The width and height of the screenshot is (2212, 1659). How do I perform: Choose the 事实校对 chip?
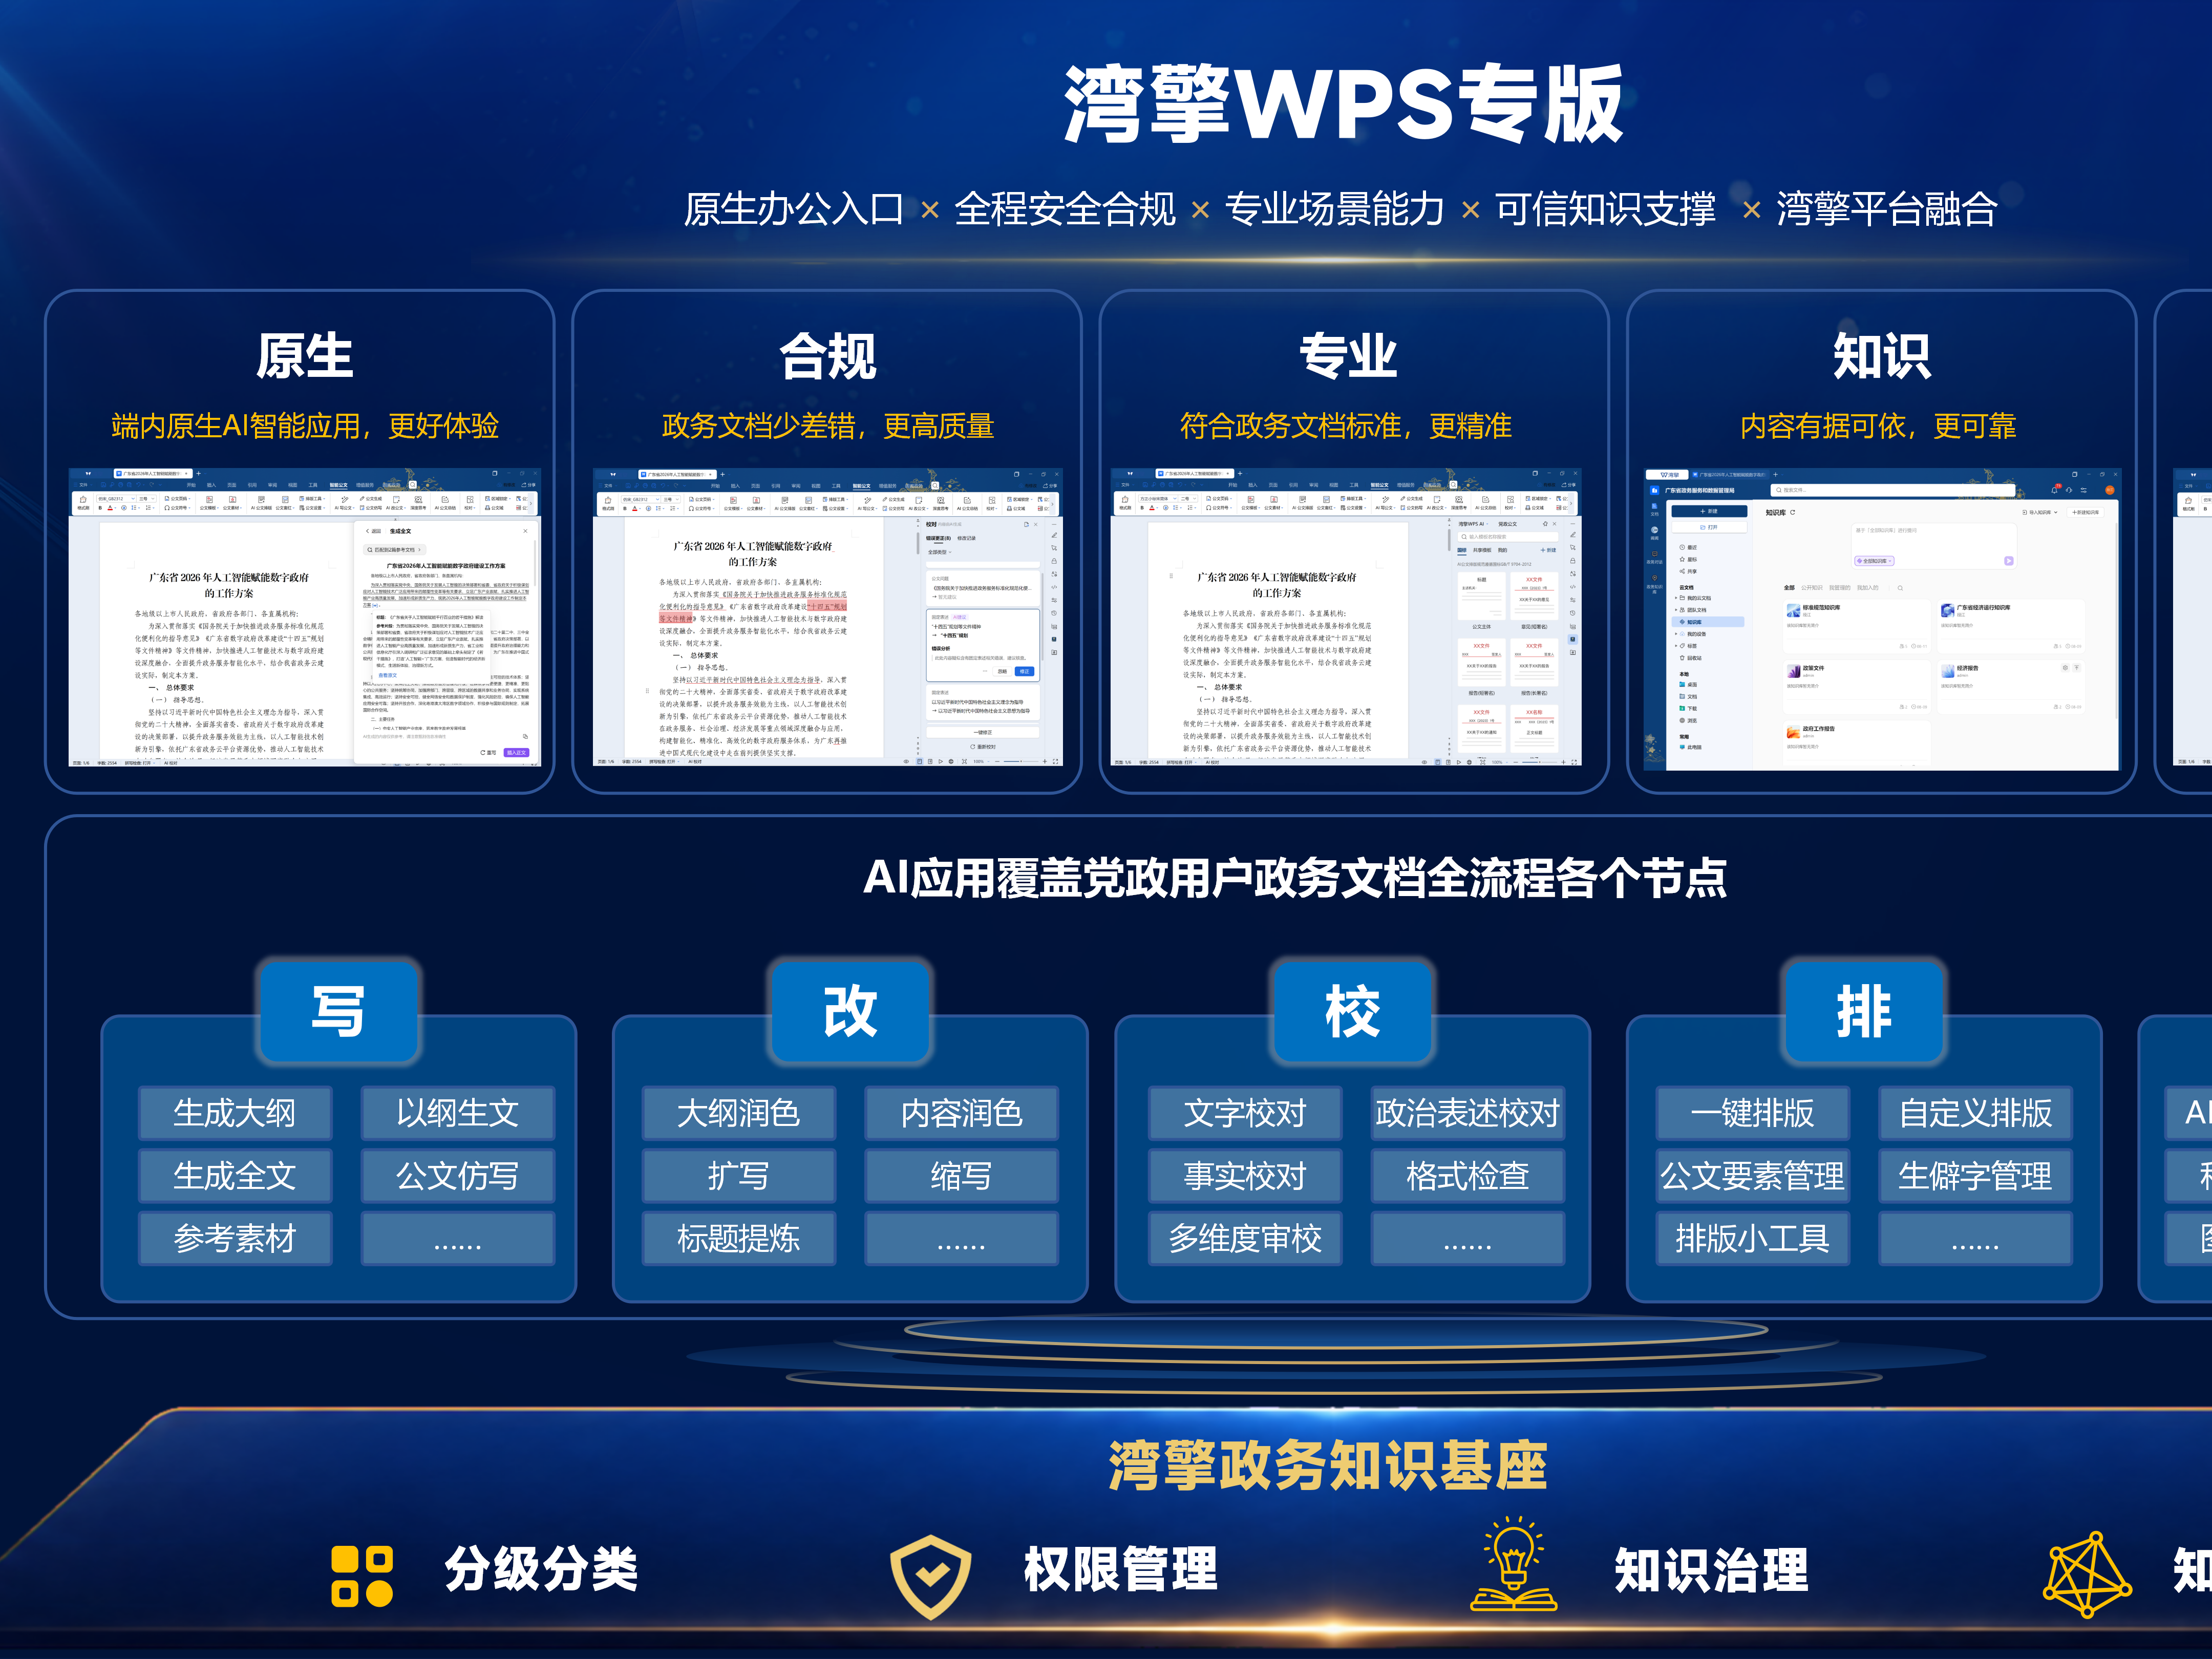(1245, 1176)
